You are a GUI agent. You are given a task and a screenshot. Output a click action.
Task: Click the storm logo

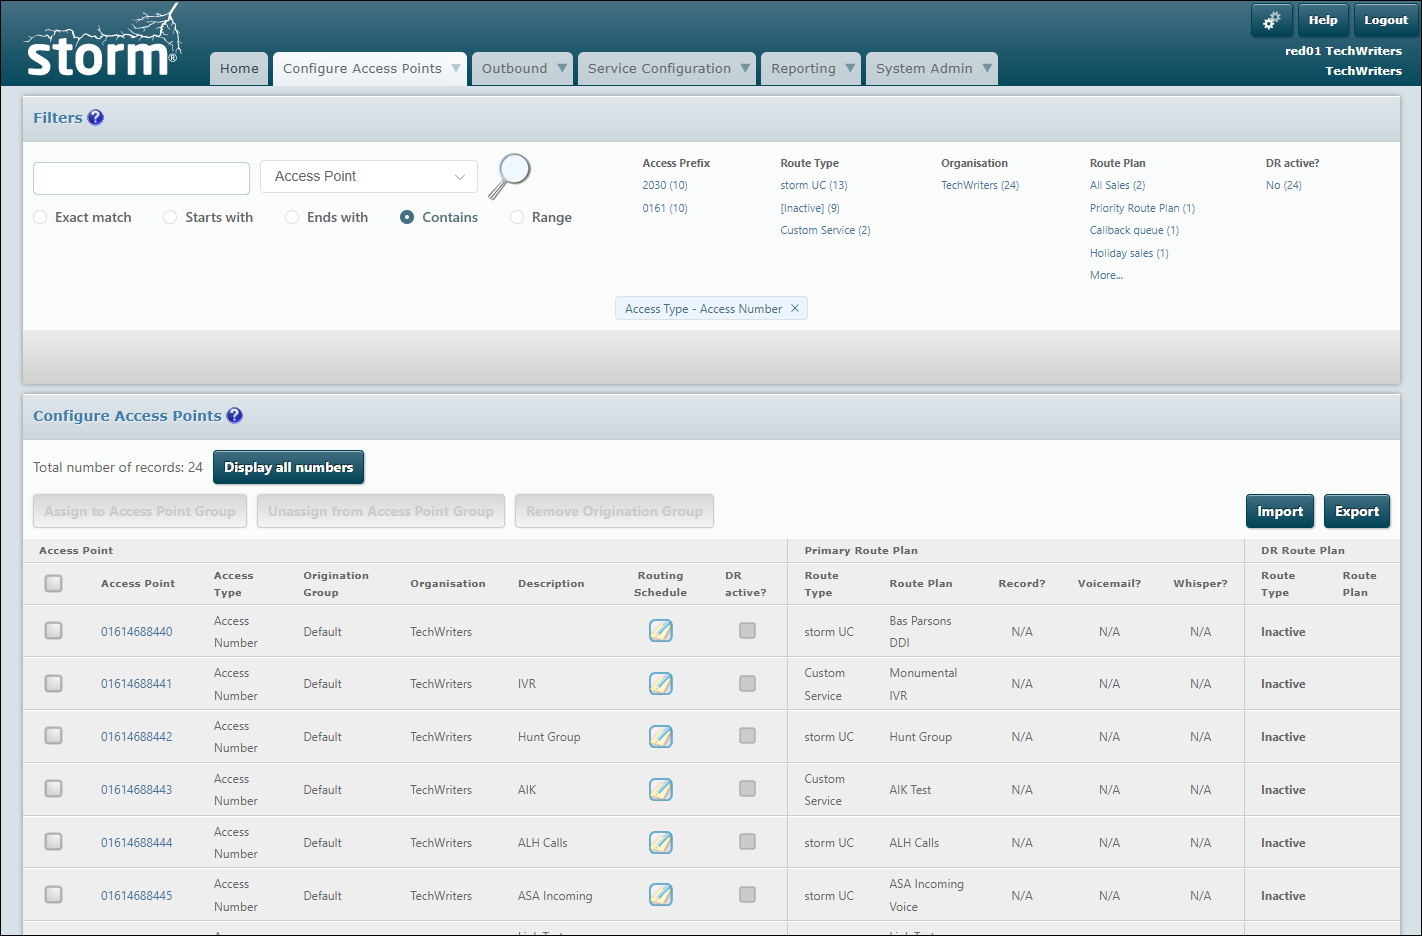pos(103,42)
